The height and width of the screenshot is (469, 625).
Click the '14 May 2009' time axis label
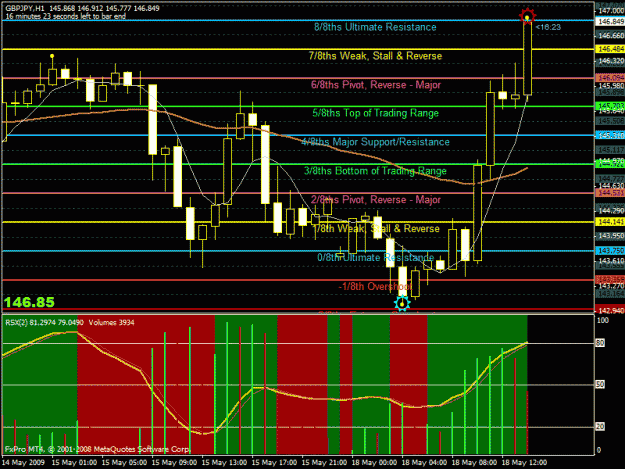click(x=23, y=463)
